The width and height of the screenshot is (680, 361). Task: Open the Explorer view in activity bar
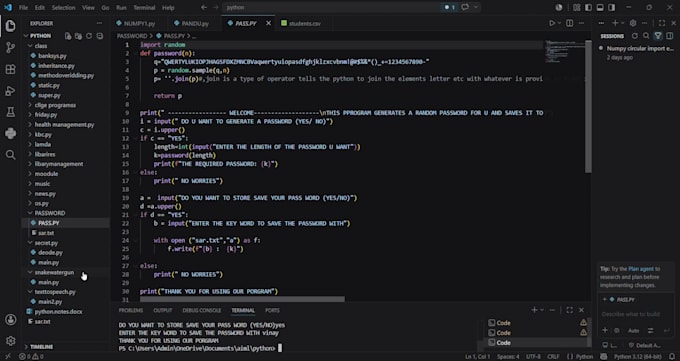(x=10, y=26)
